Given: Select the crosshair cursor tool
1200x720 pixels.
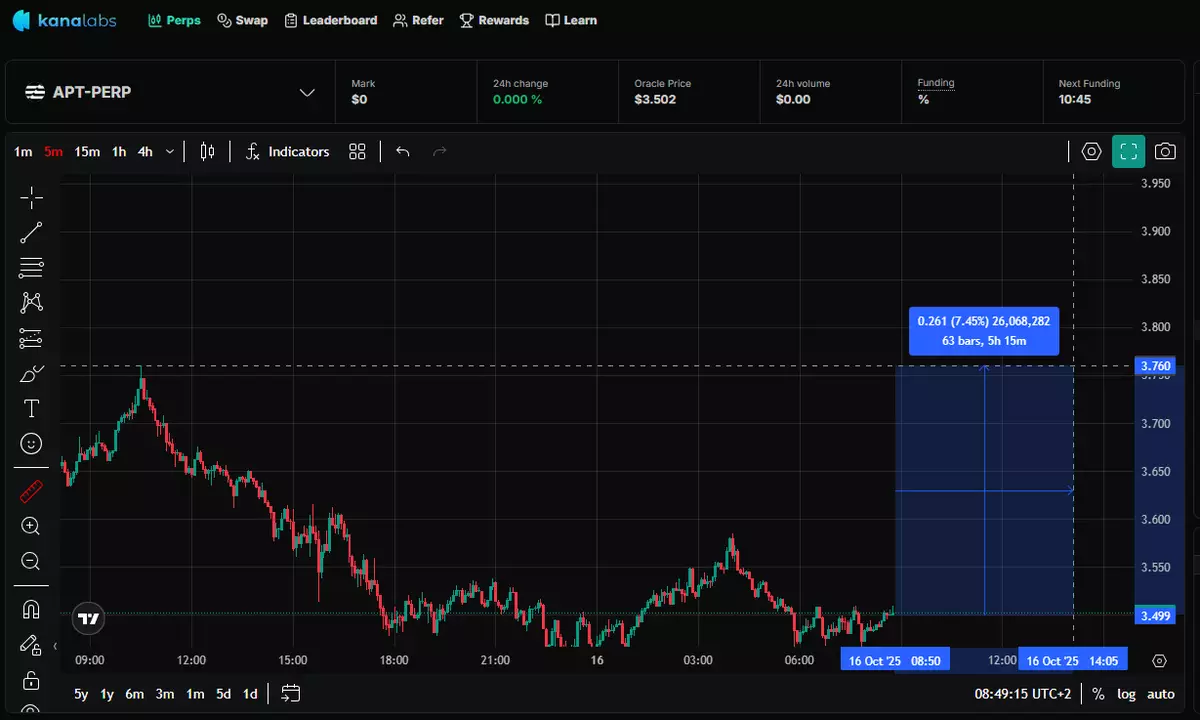Looking at the screenshot, I should click(31, 197).
